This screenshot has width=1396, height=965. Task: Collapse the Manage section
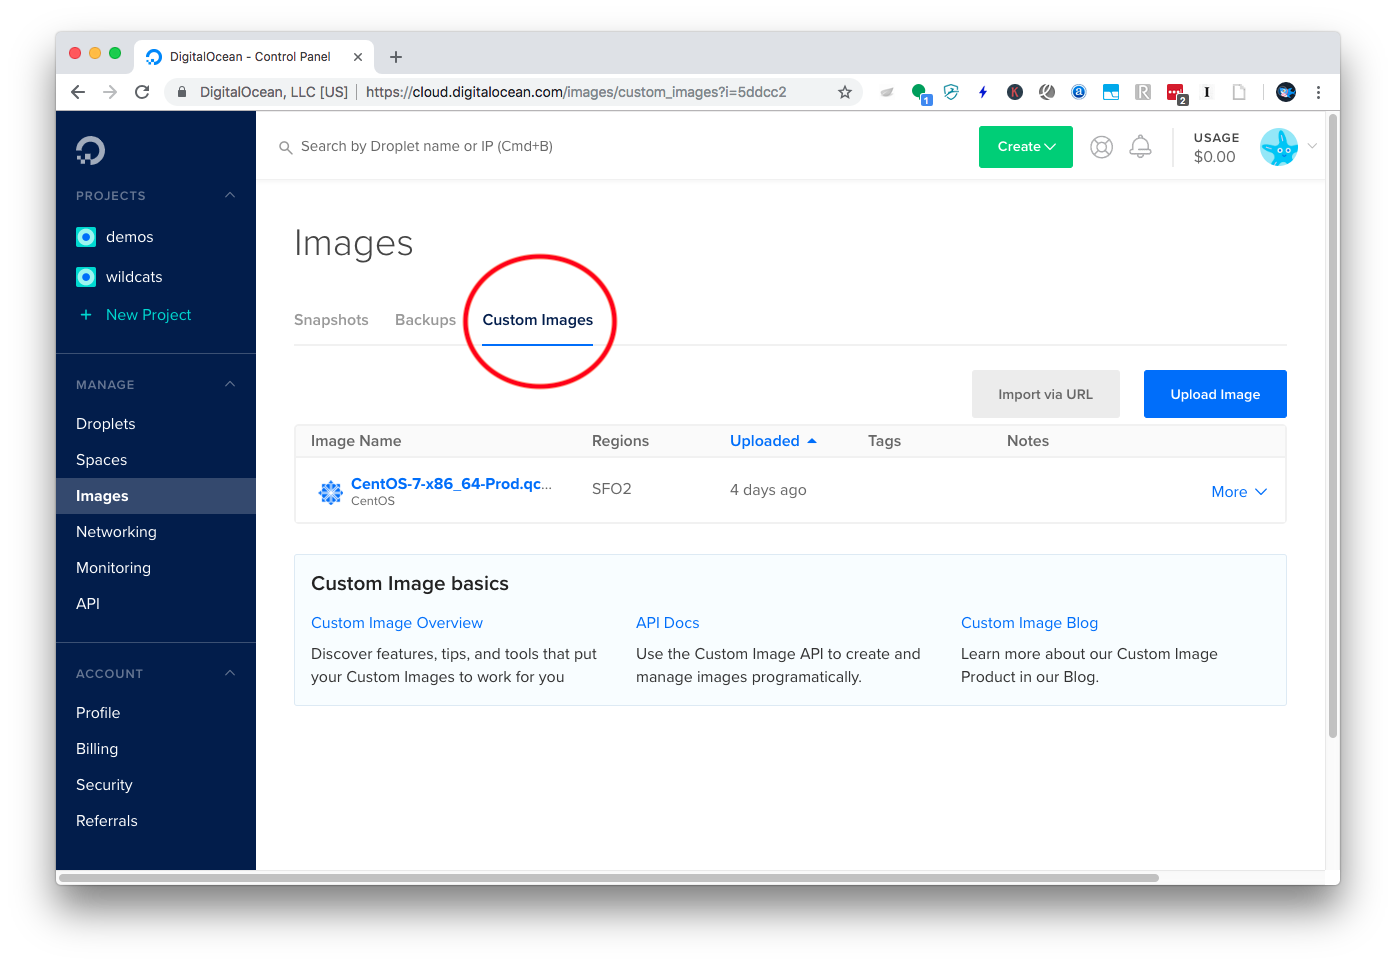(230, 384)
